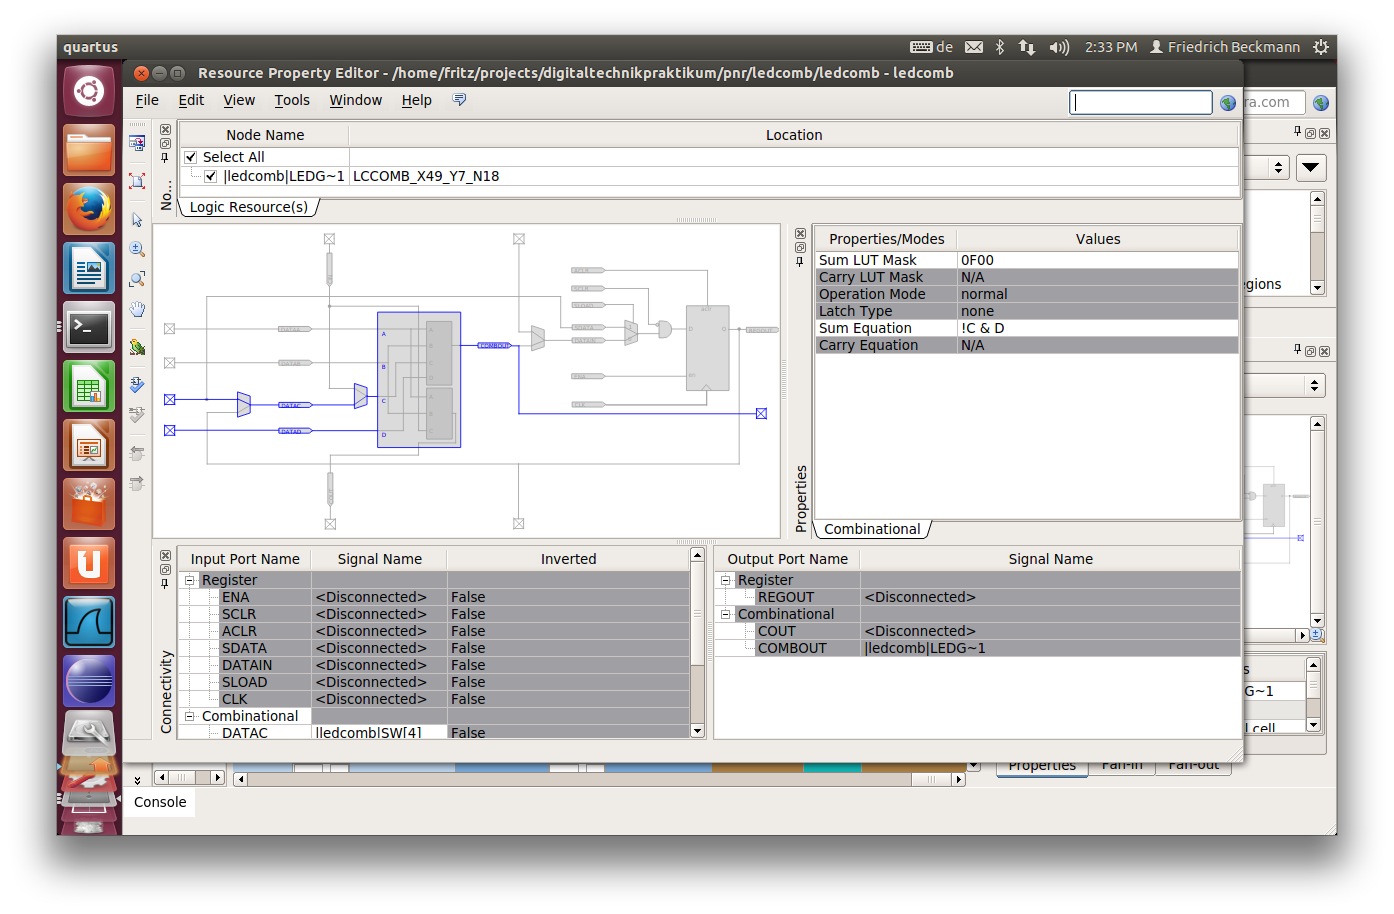This screenshot has width=1394, height=914.
Task: Collapse the Combinational group in output ports
Action: pyautogui.click(x=726, y=614)
